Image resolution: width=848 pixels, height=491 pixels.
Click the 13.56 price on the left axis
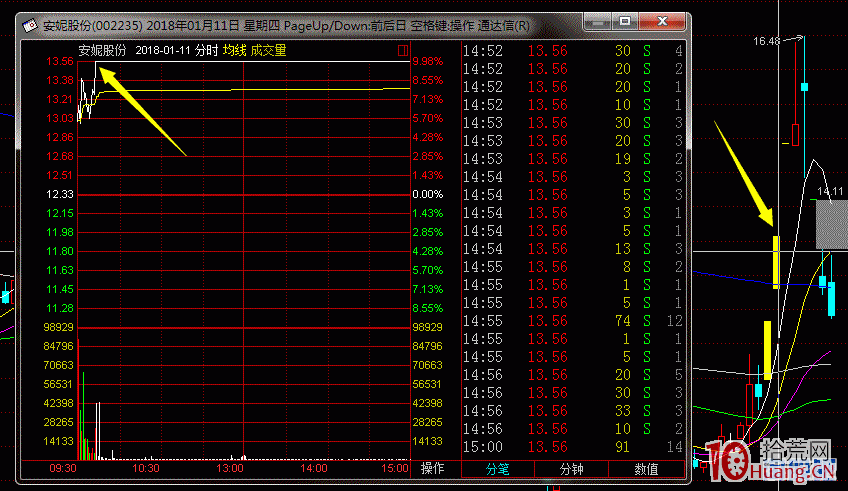tap(59, 61)
